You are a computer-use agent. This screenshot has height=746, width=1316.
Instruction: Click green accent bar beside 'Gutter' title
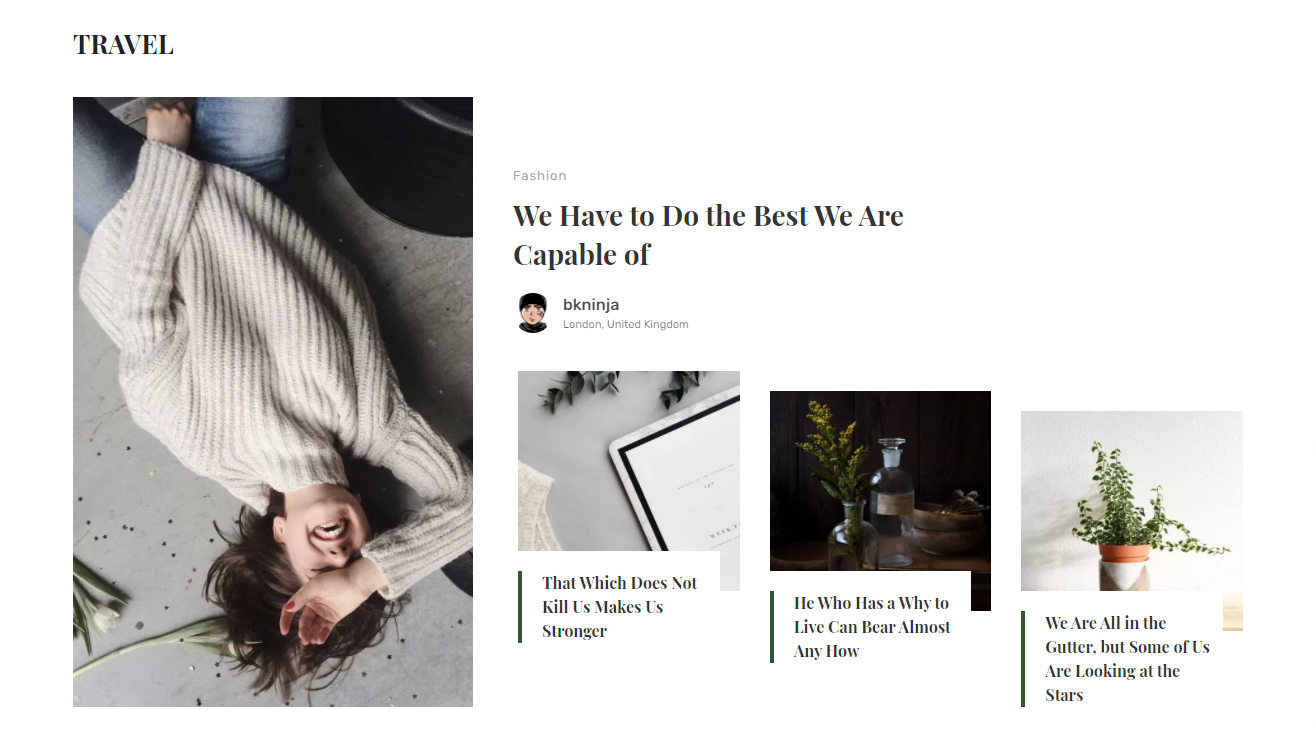(x=1023, y=659)
